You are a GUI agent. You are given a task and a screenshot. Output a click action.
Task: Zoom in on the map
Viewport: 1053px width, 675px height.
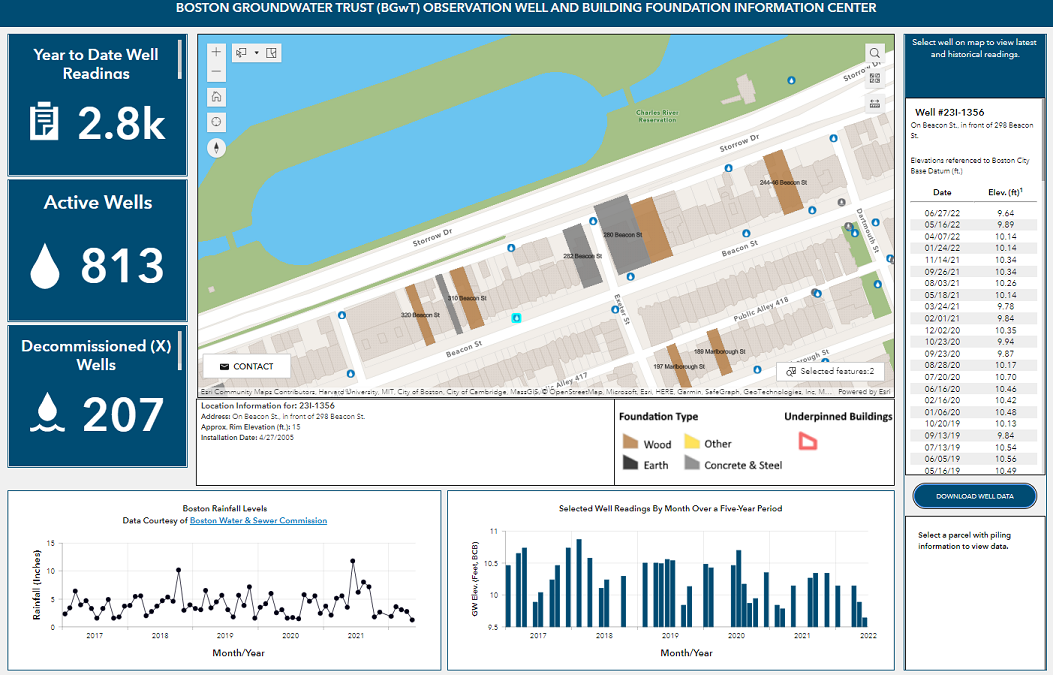click(x=216, y=51)
